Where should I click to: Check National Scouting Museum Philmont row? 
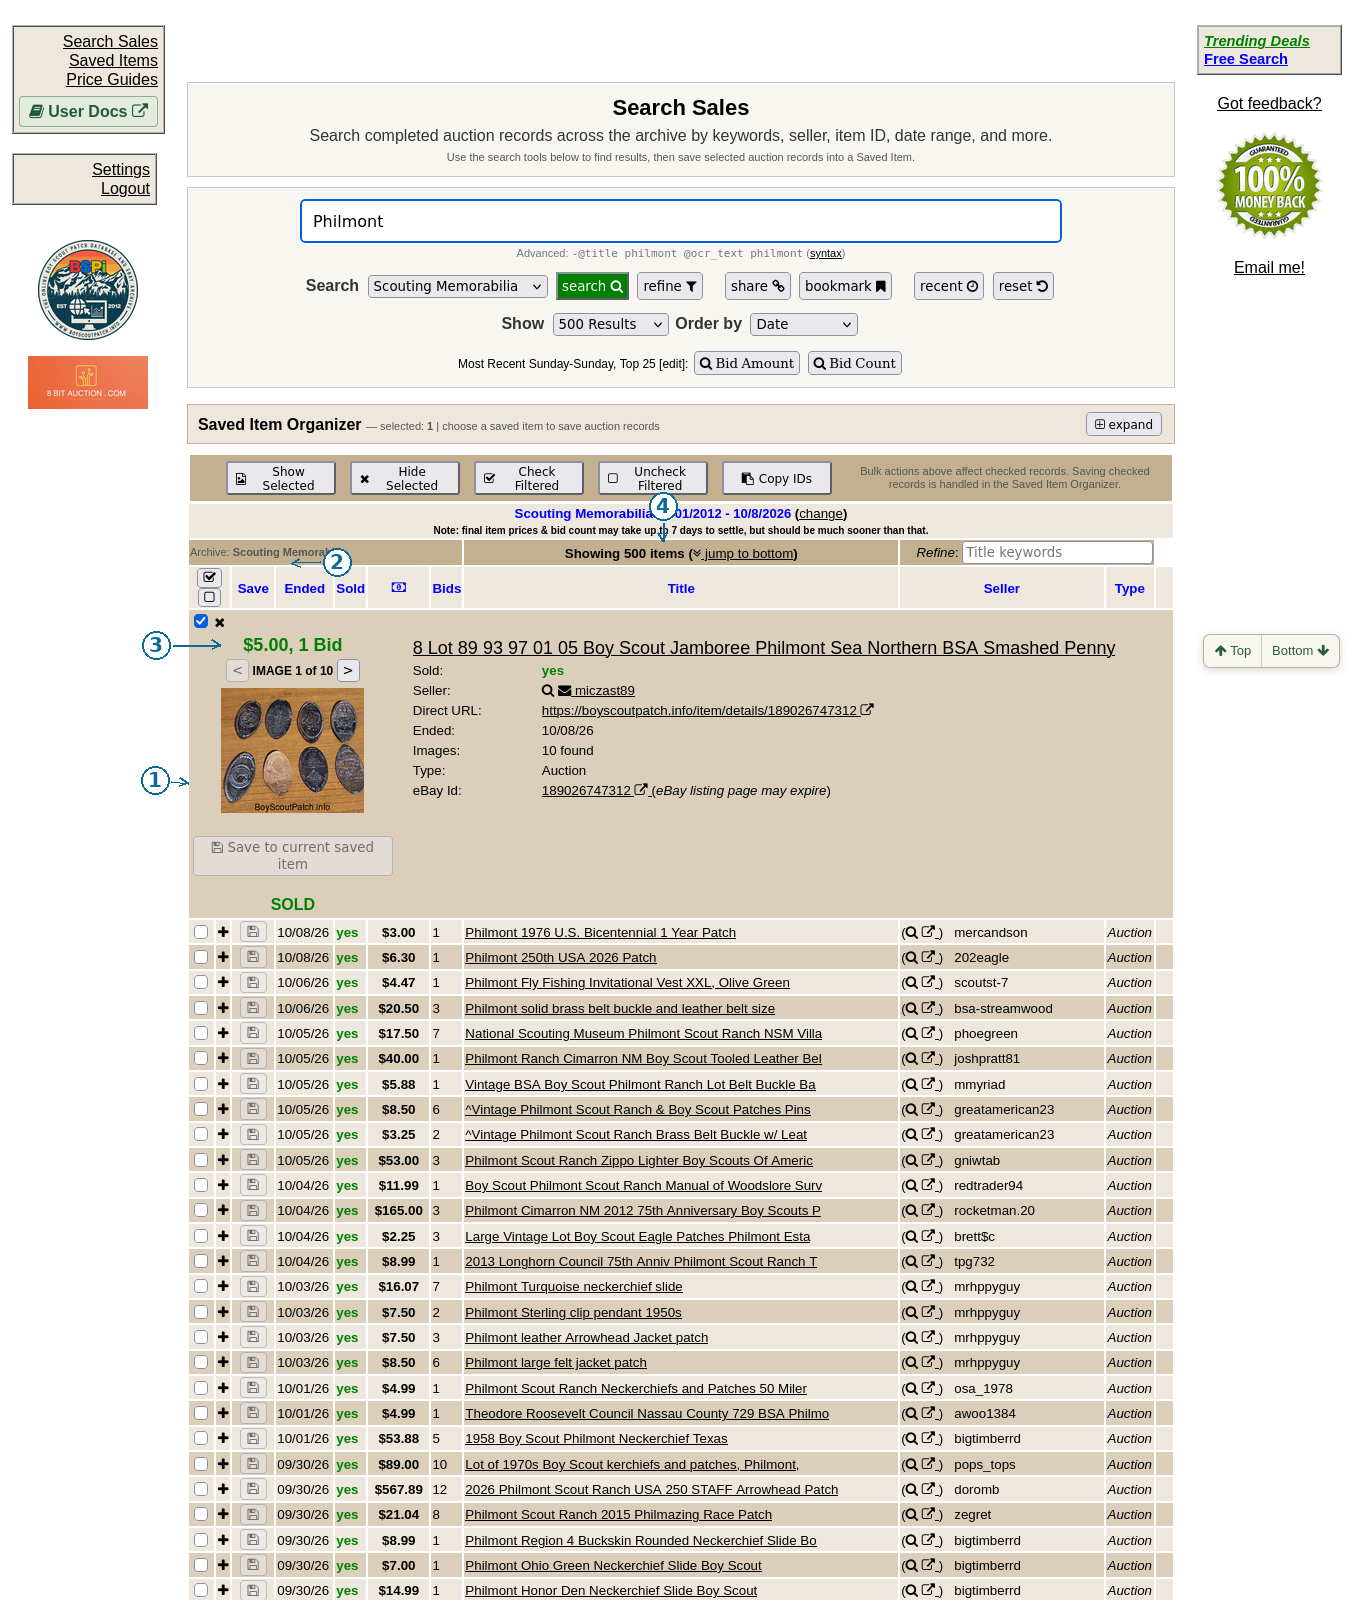[201, 1033]
